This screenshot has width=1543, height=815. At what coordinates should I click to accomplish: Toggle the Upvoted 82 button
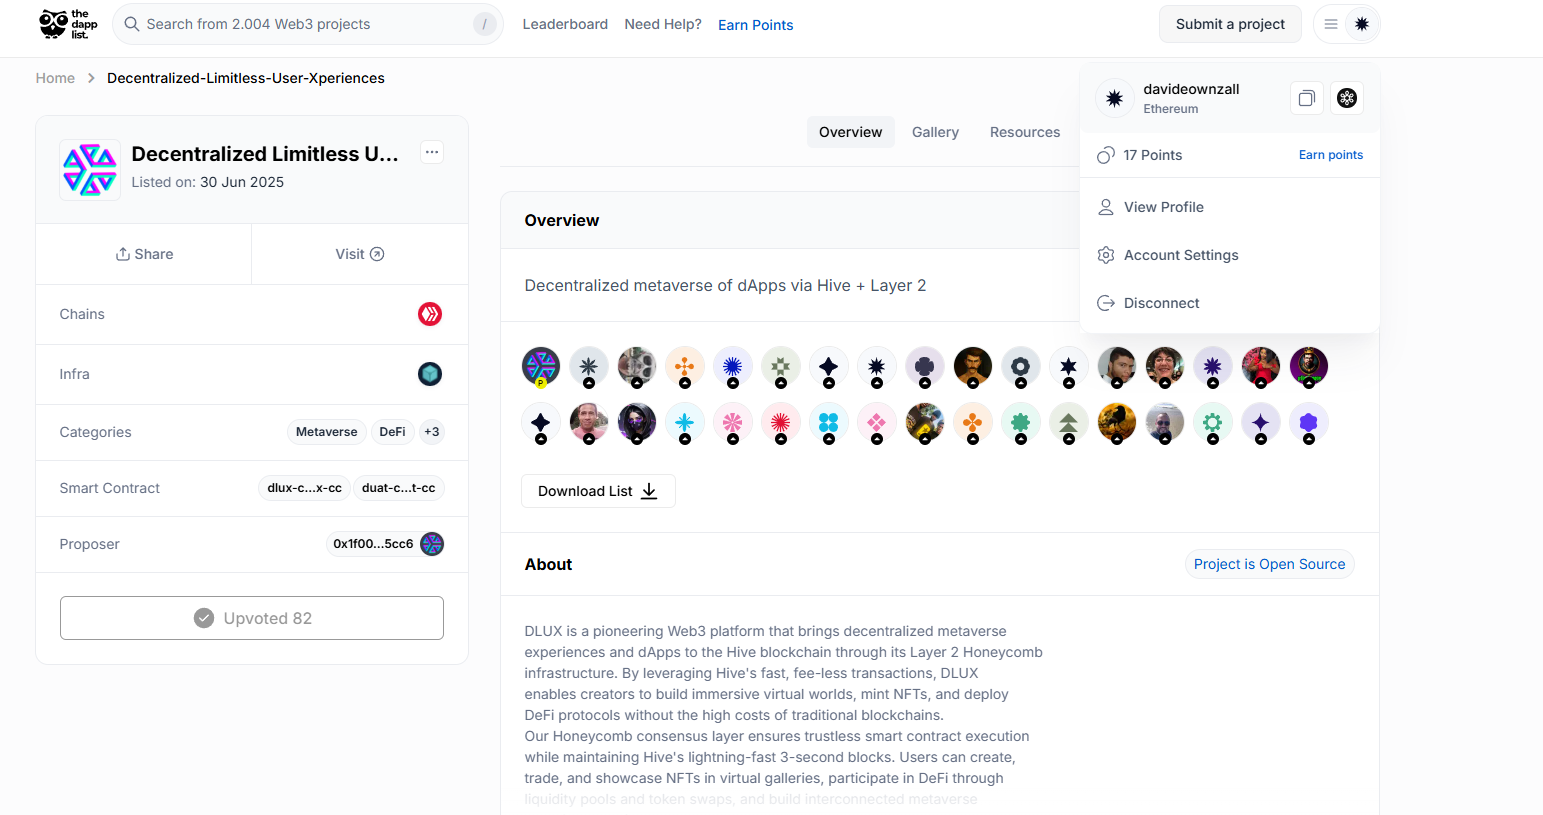click(252, 618)
